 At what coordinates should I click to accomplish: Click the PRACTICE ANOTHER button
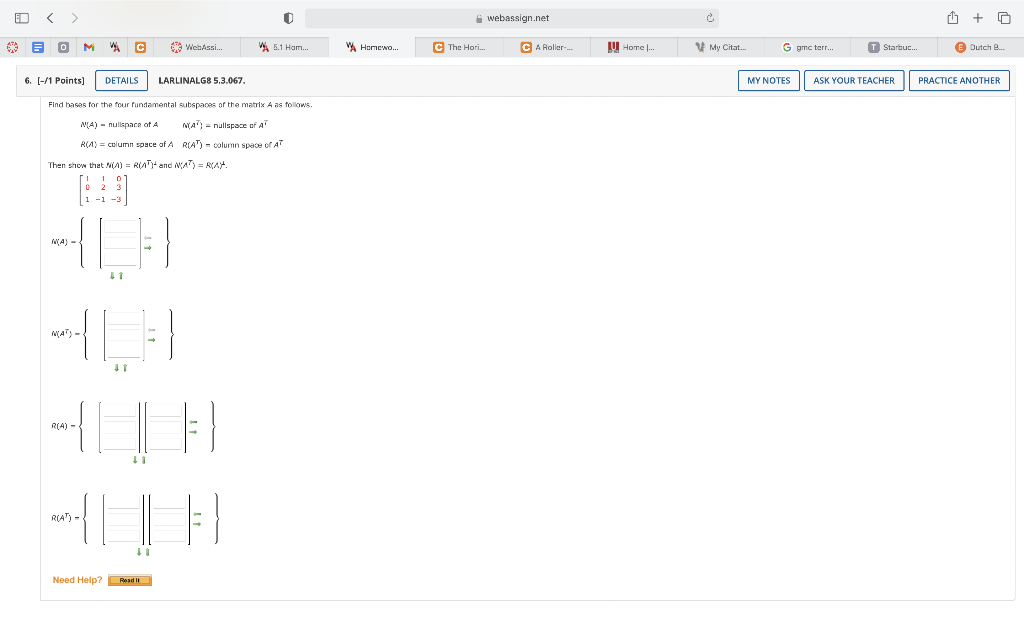point(959,80)
